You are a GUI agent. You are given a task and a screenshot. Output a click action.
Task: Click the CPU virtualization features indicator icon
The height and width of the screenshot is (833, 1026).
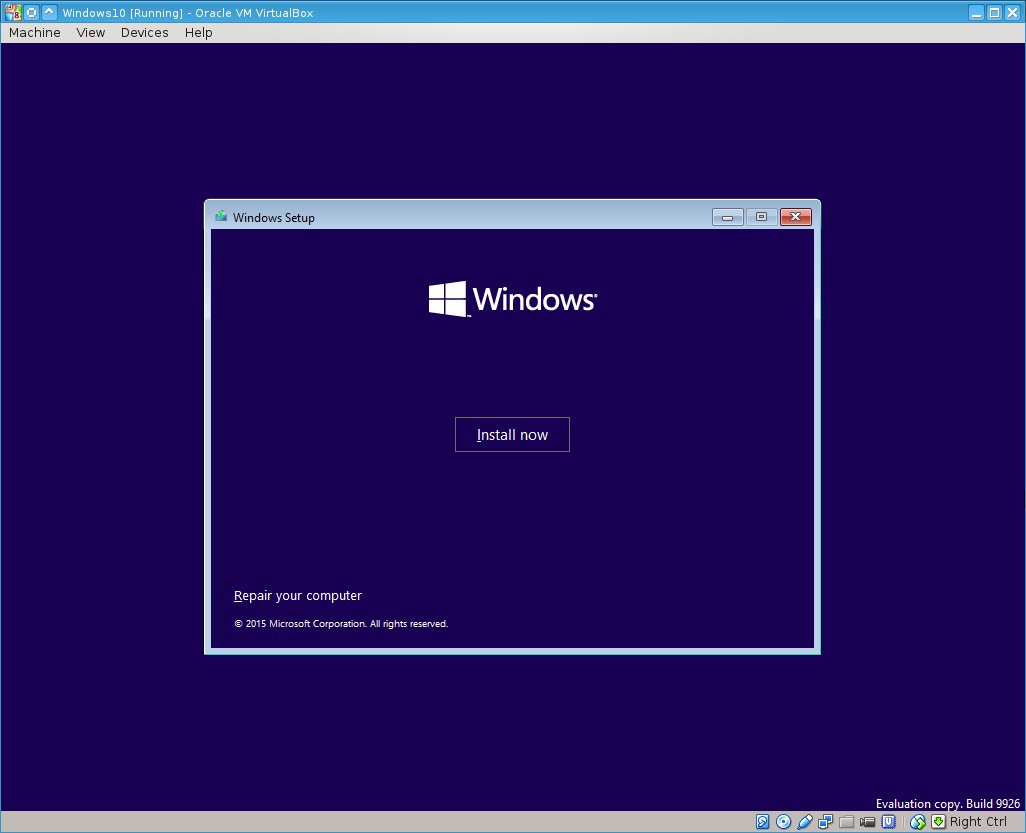click(889, 822)
